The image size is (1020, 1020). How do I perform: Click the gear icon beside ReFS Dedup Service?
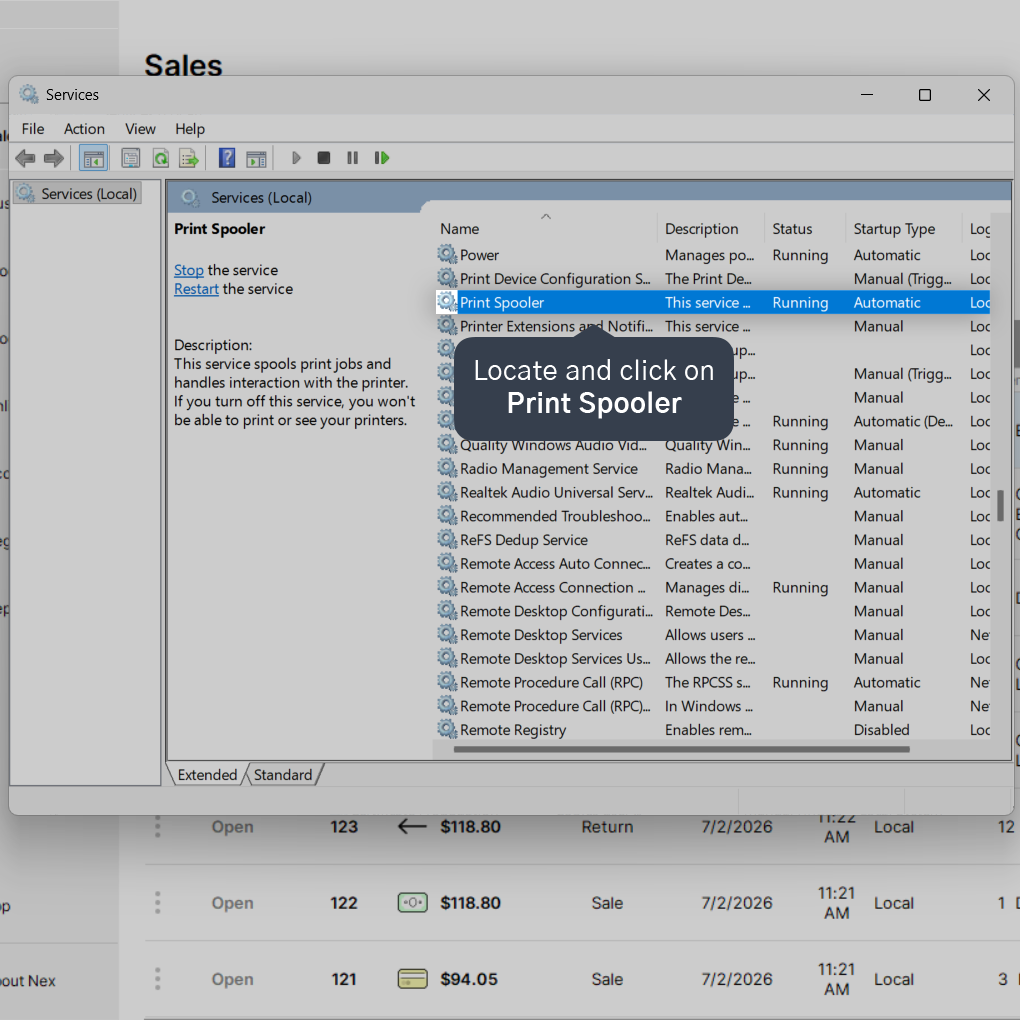447,539
